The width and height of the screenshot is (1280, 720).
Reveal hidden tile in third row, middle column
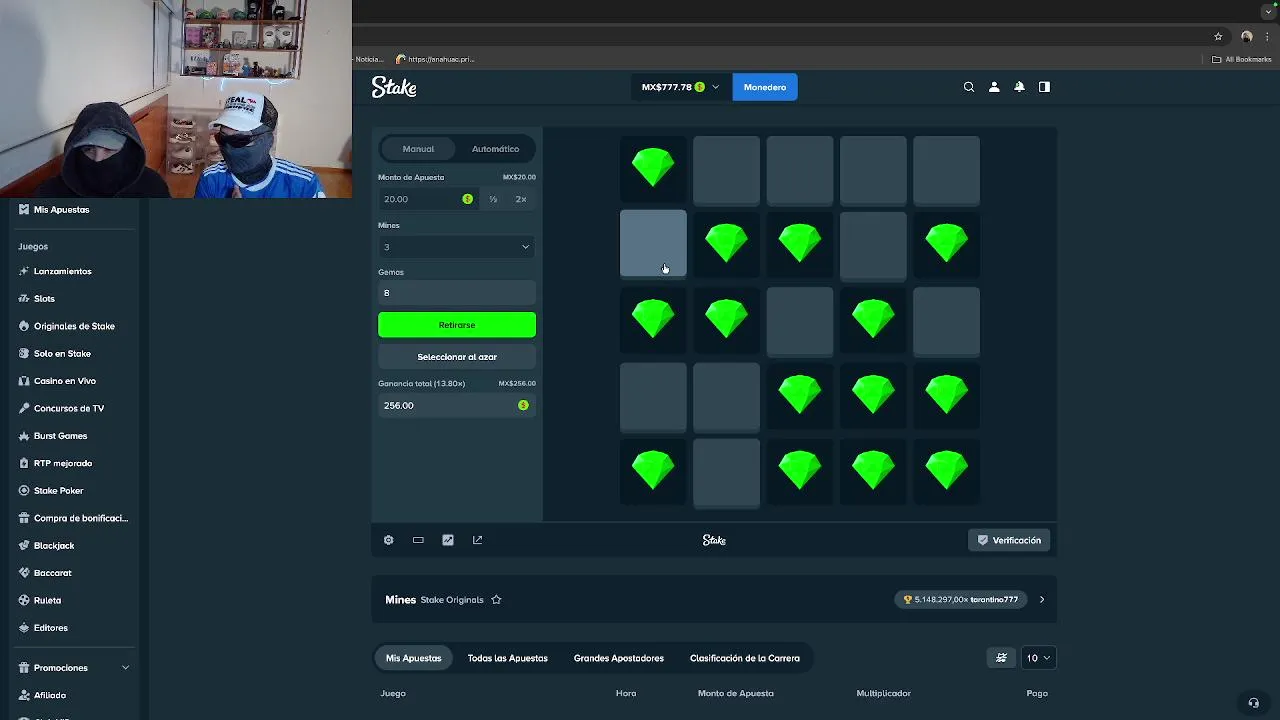point(800,321)
